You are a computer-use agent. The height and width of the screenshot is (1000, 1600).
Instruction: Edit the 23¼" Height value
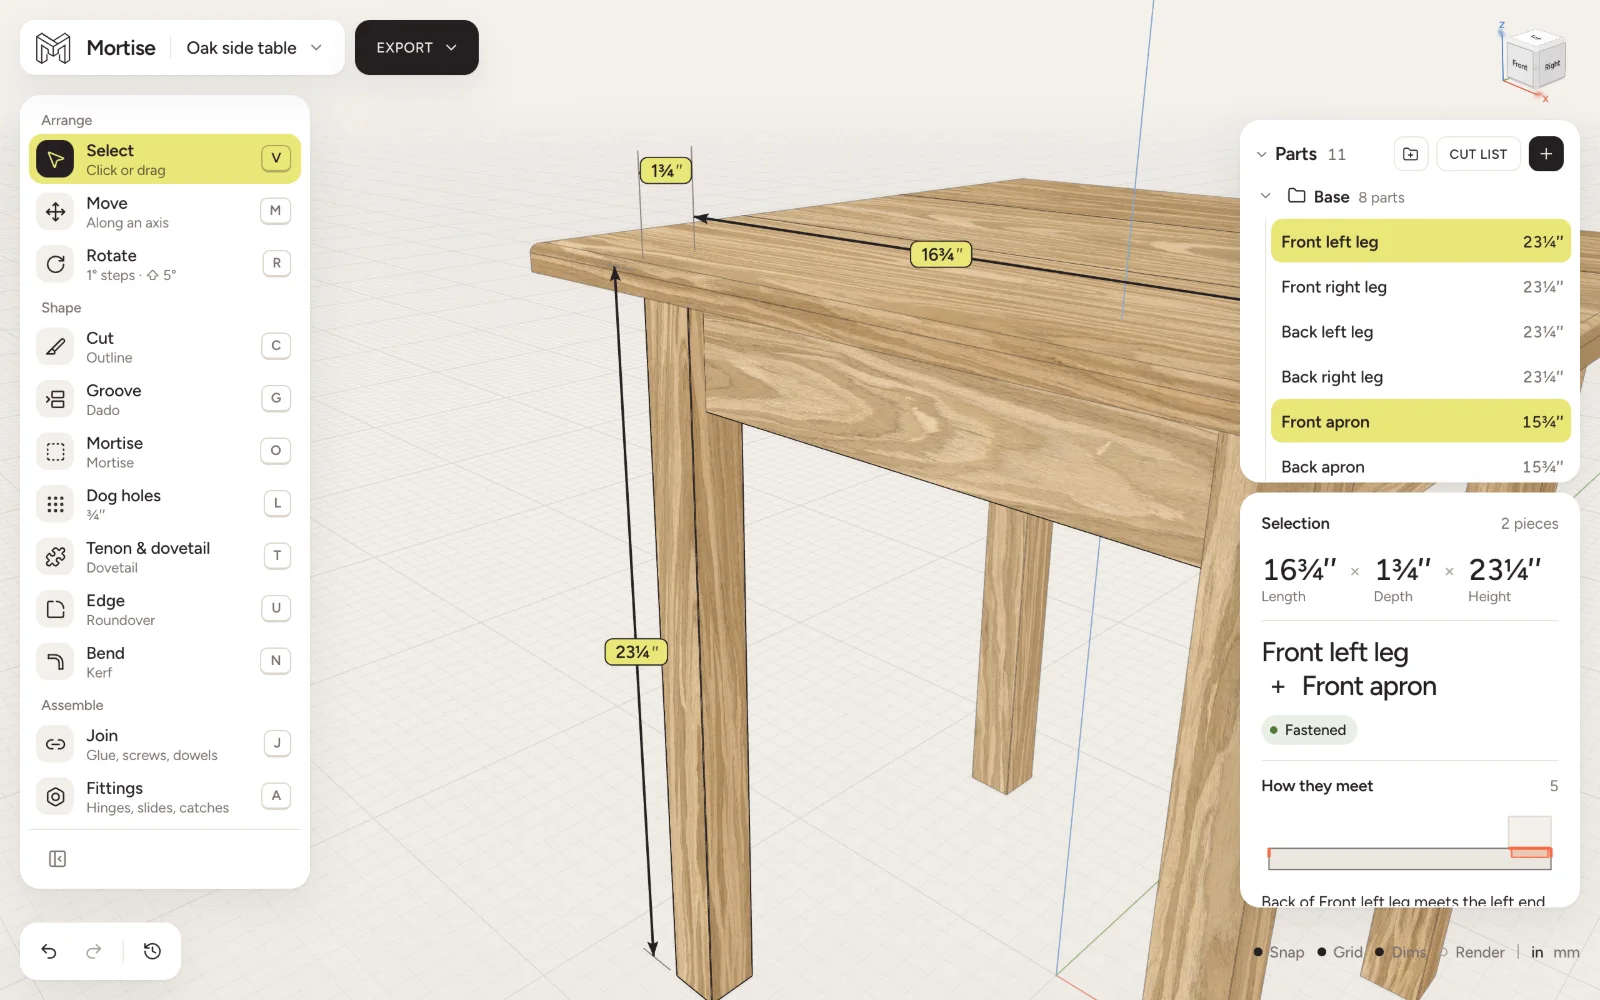point(1505,570)
